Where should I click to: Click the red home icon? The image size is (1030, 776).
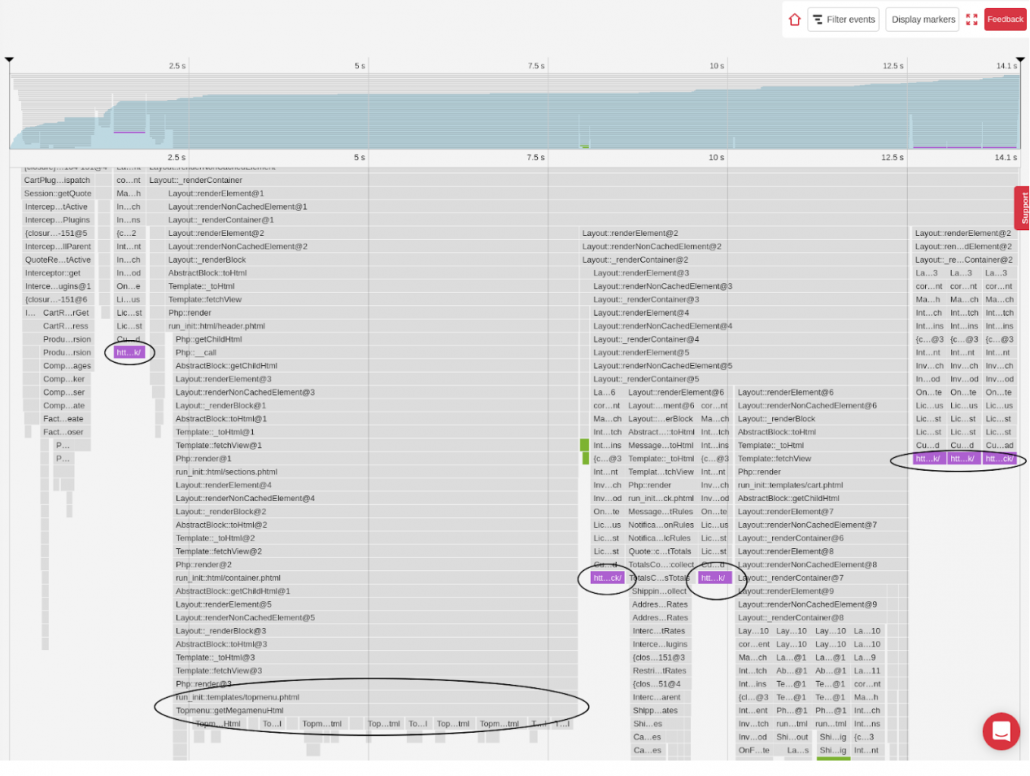click(795, 19)
